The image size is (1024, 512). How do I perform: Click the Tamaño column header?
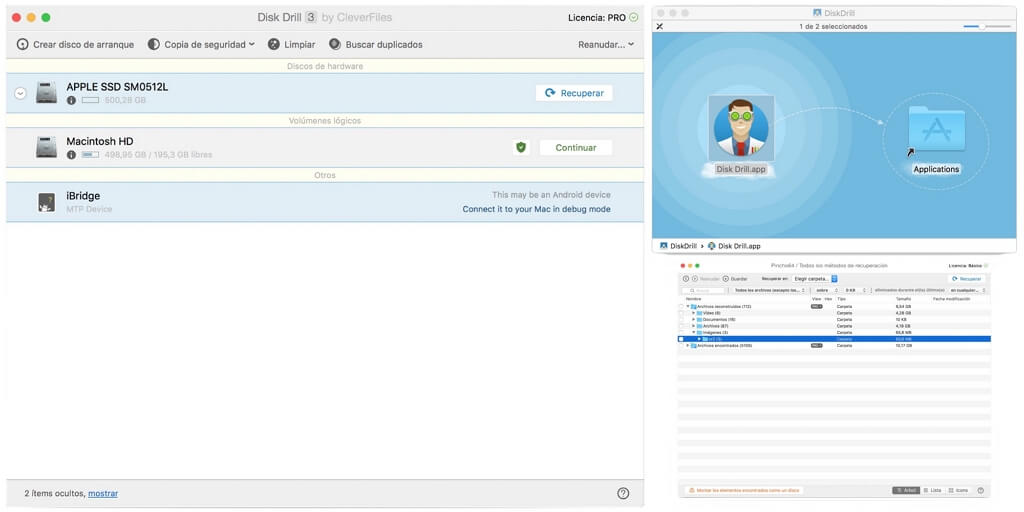[903, 299]
